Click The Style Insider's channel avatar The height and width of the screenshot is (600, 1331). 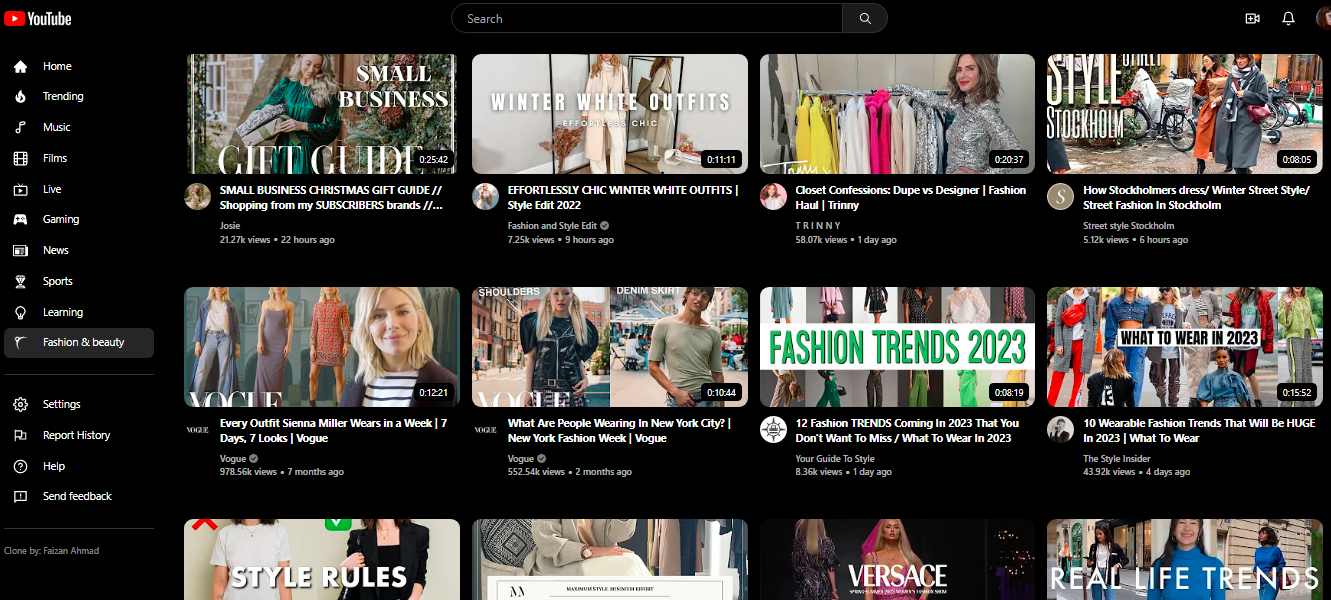(1061, 429)
